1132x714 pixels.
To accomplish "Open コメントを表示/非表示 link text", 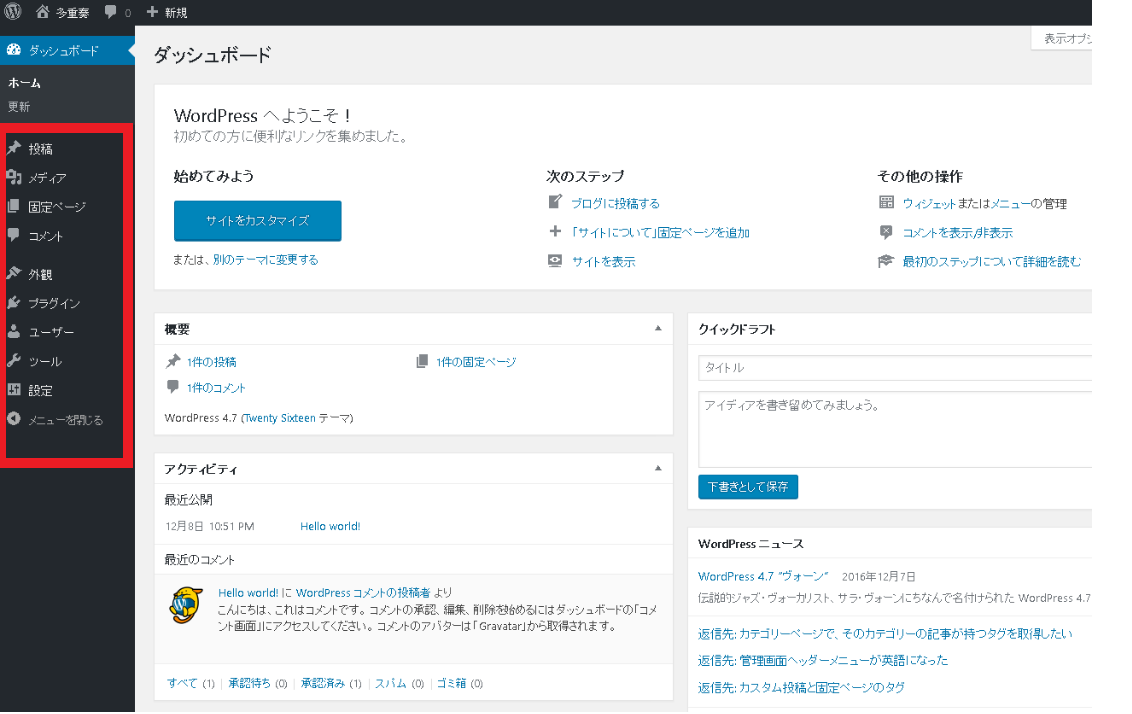I will point(957,232).
